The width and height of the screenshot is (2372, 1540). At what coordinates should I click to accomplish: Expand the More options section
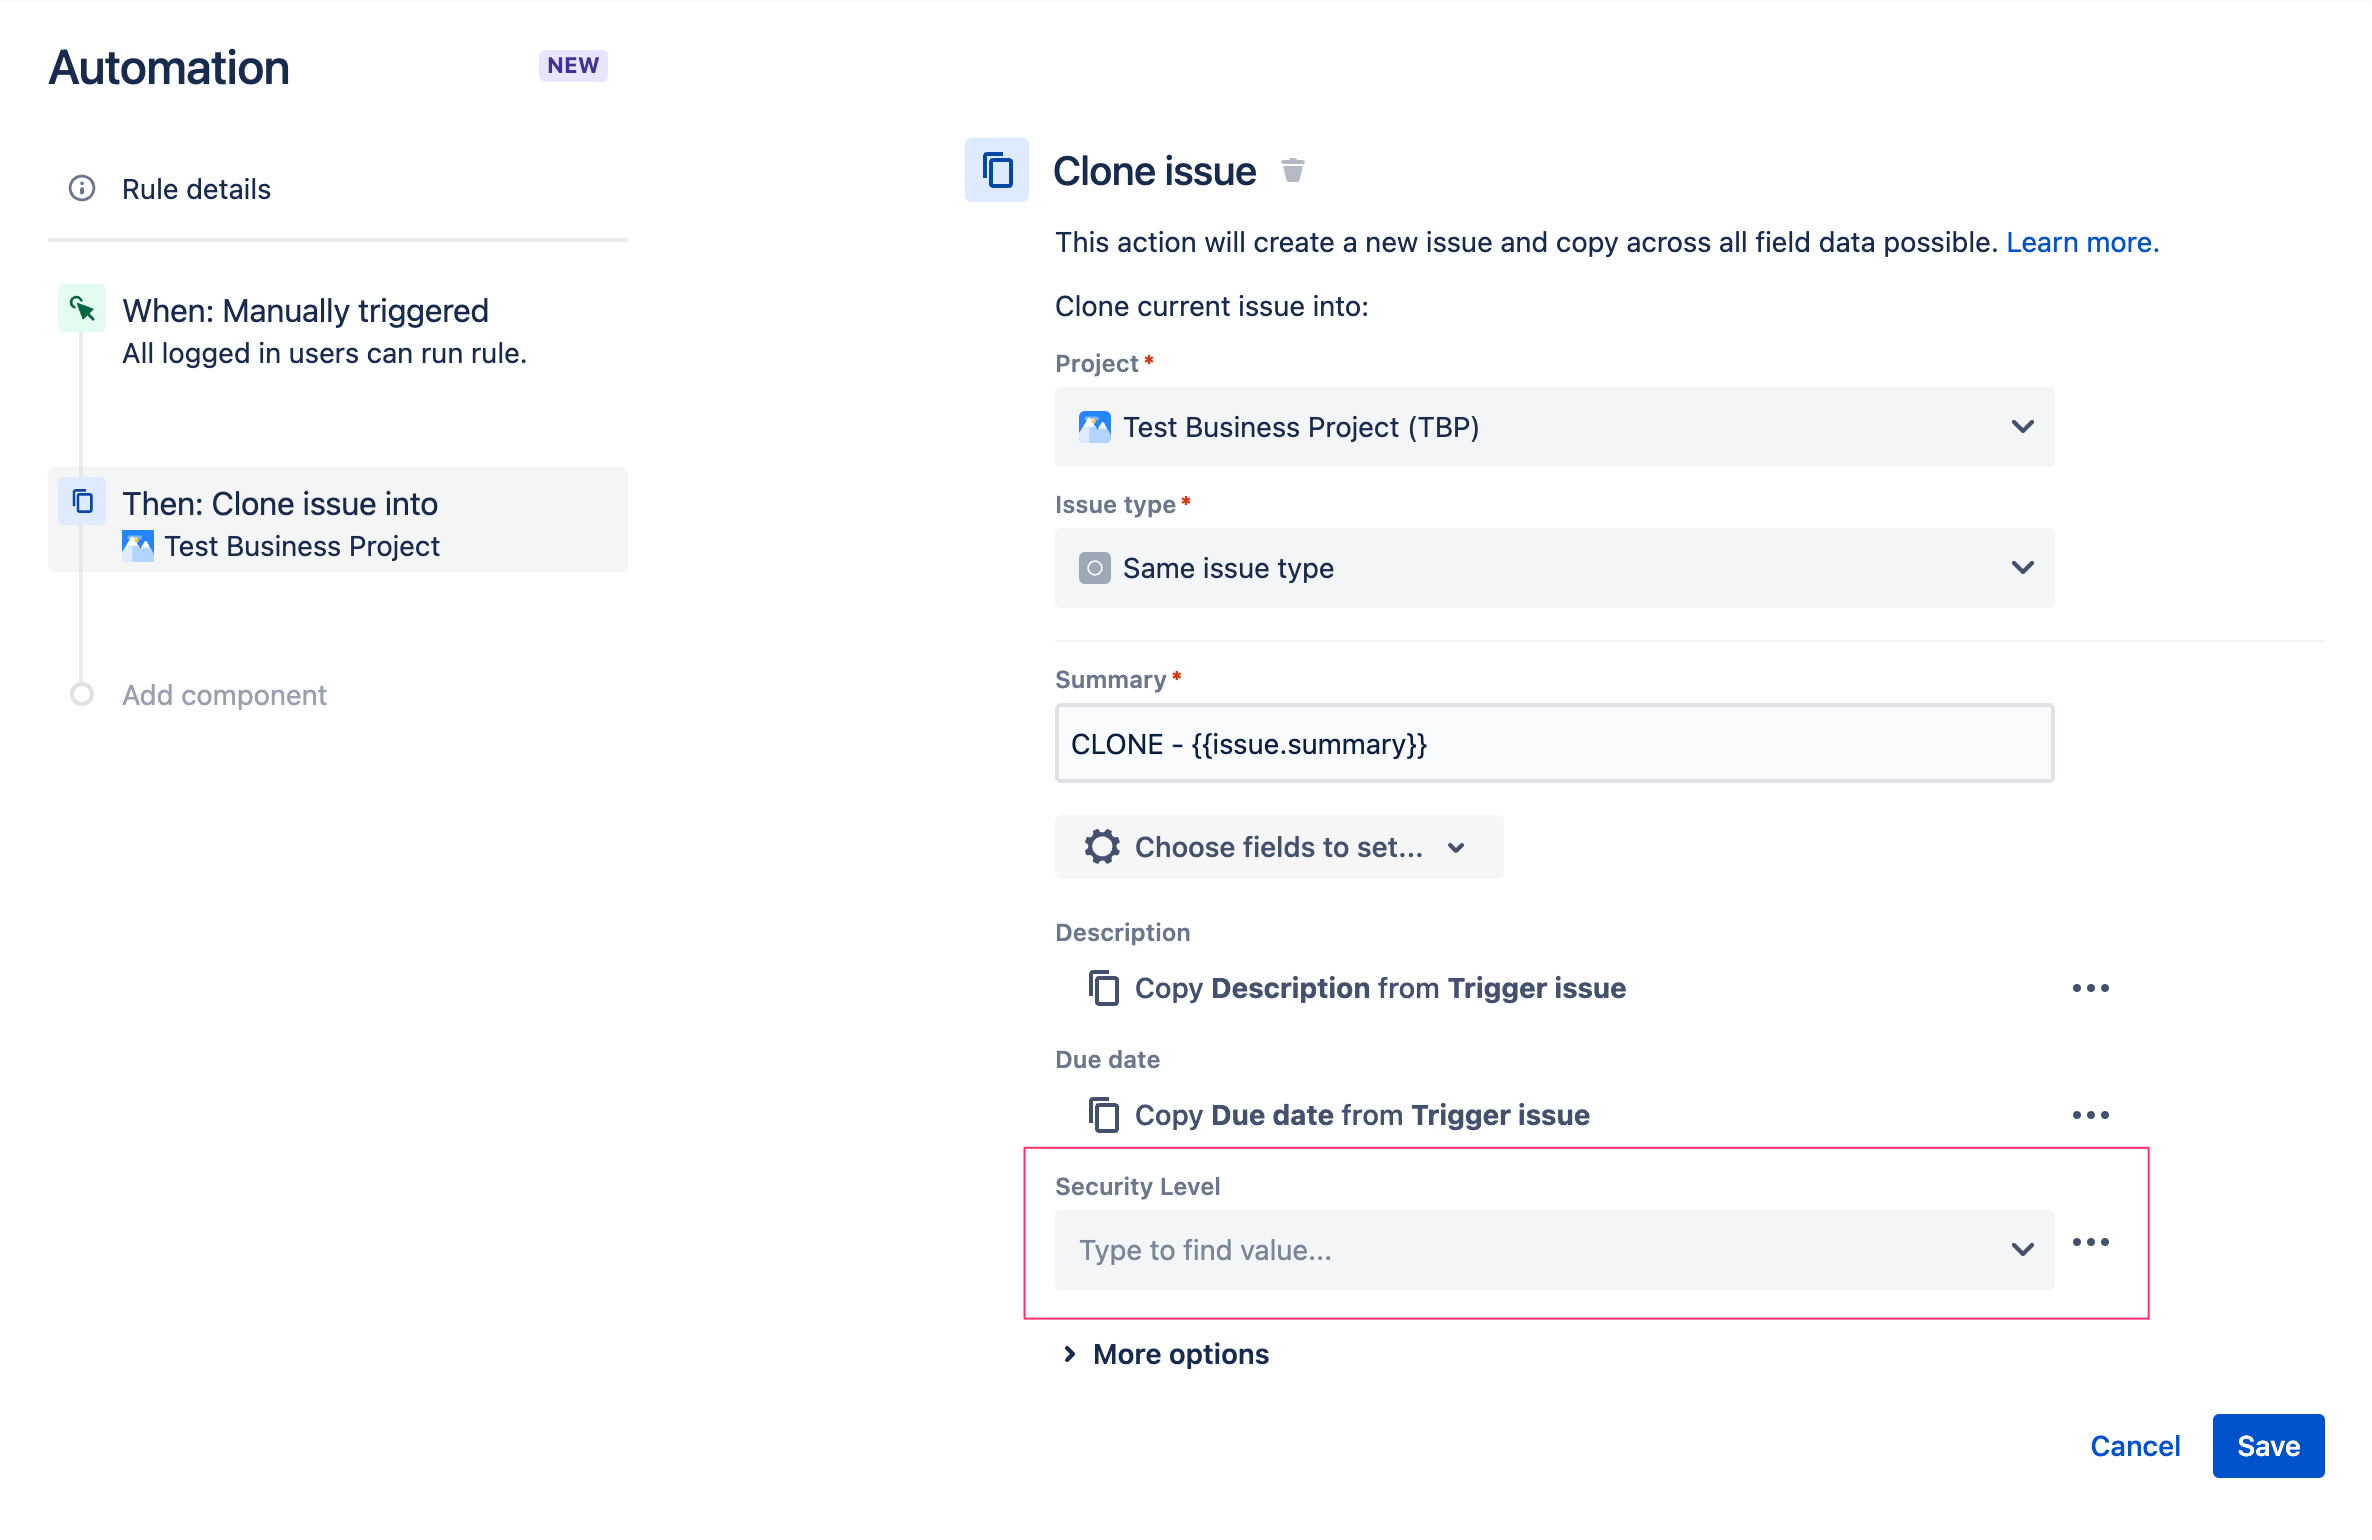(x=1166, y=1354)
